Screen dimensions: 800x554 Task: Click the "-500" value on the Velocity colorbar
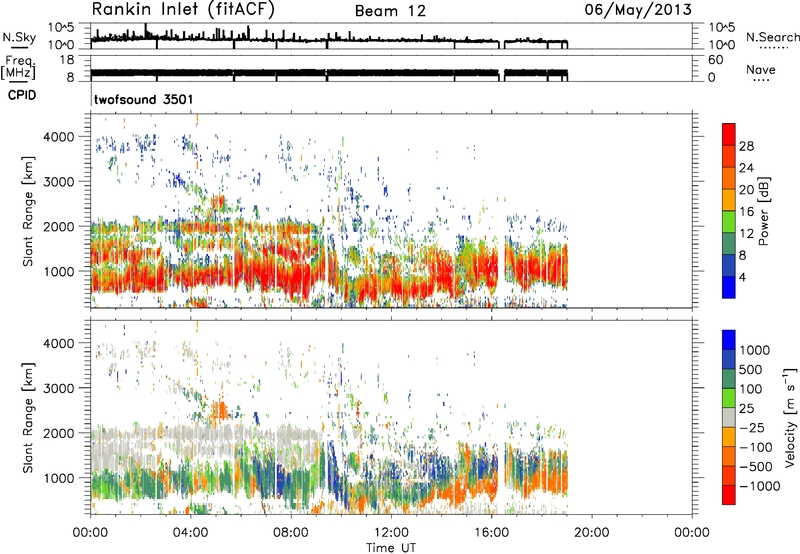[754, 467]
